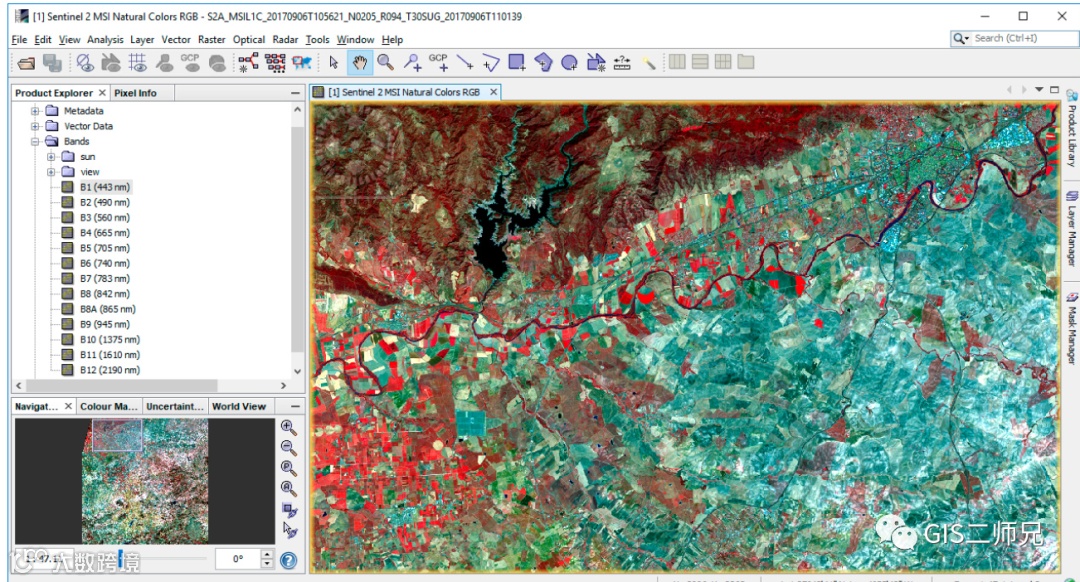Open the image window document list dropdown

click(1039, 90)
